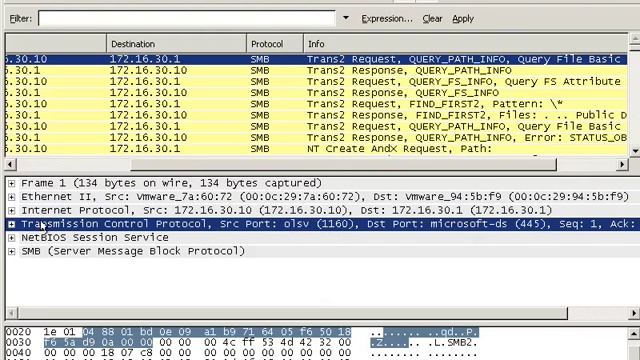Select the FIND_FIRST2 Pattern request packet

tap(316, 104)
